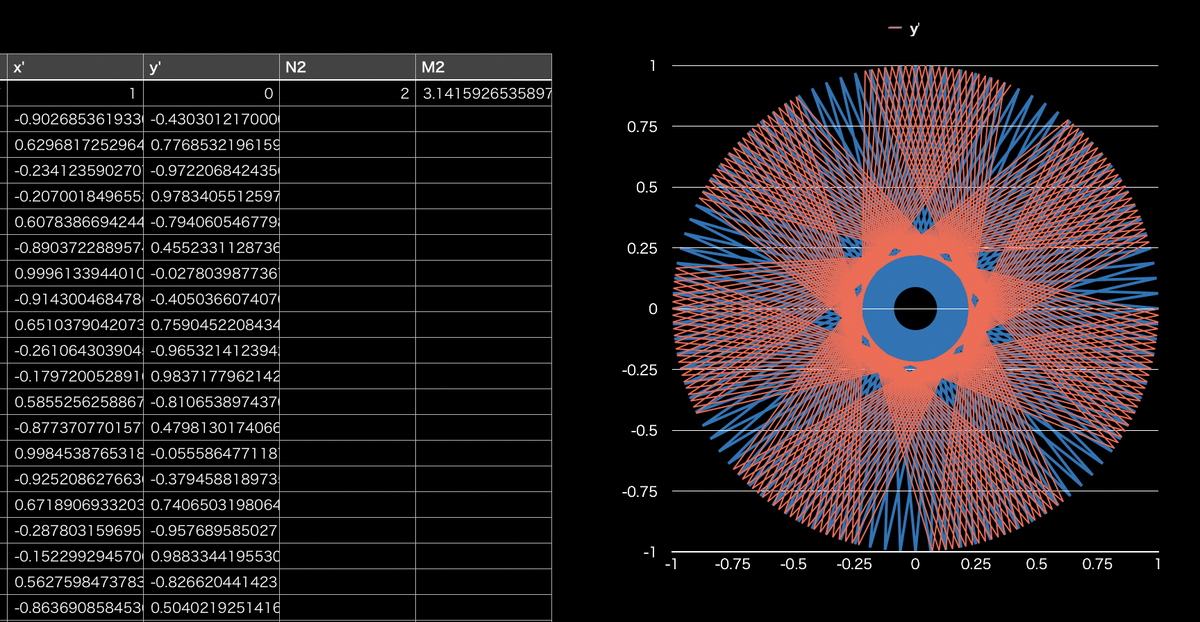Select cell starting with -0.90268536
The width and height of the screenshot is (1200, 622).
click(x=76, y=119)
